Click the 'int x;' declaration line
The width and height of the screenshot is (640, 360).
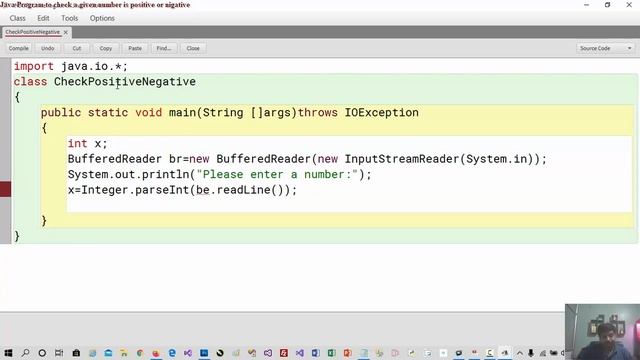(x=87, y=144)
